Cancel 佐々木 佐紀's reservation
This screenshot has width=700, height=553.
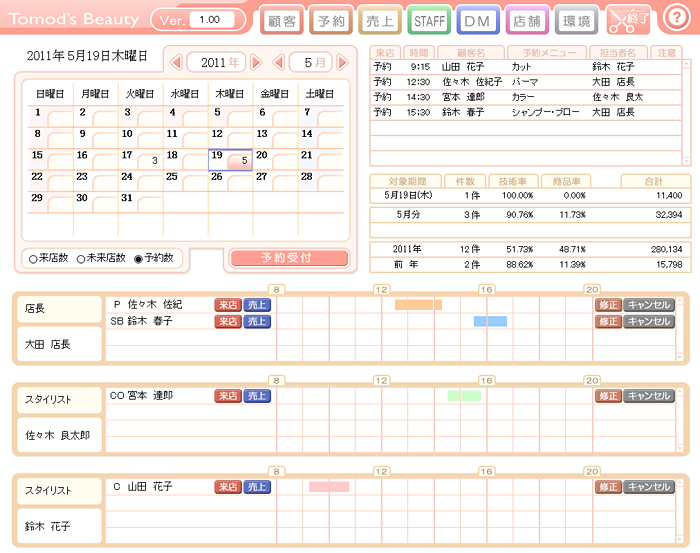[649, 305]
